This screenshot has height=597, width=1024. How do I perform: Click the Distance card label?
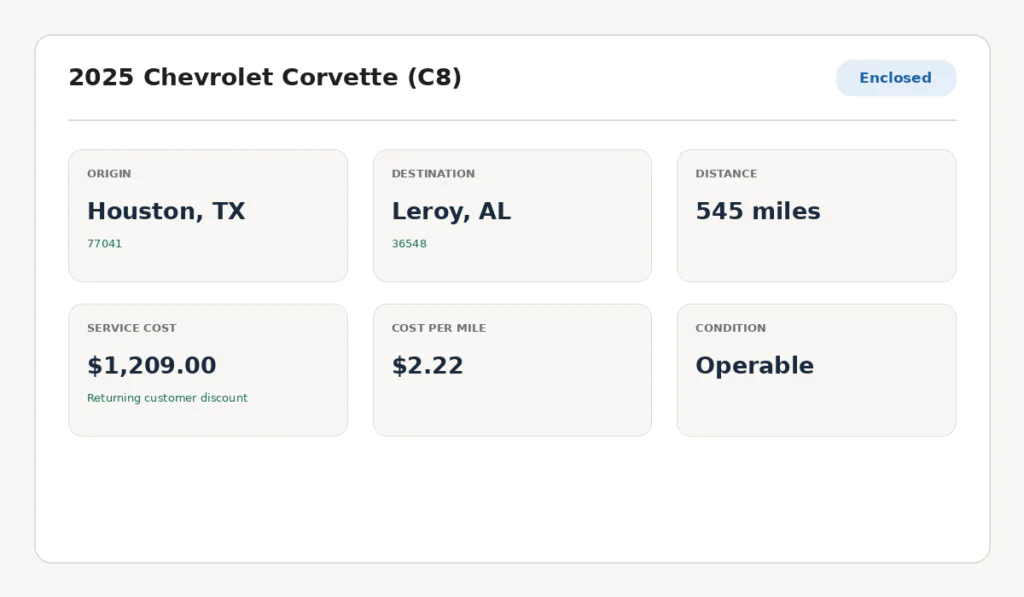point(726,174)
